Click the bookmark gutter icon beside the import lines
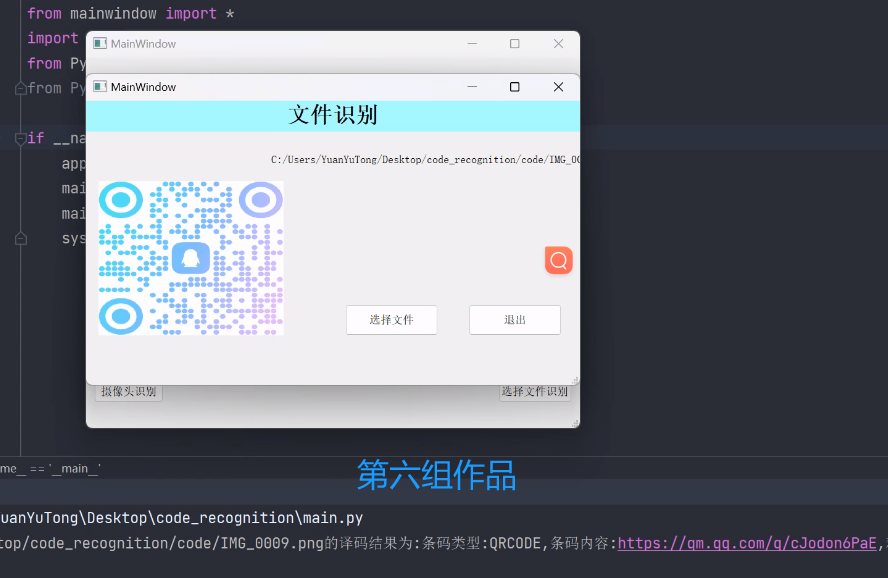 [20, 88]
